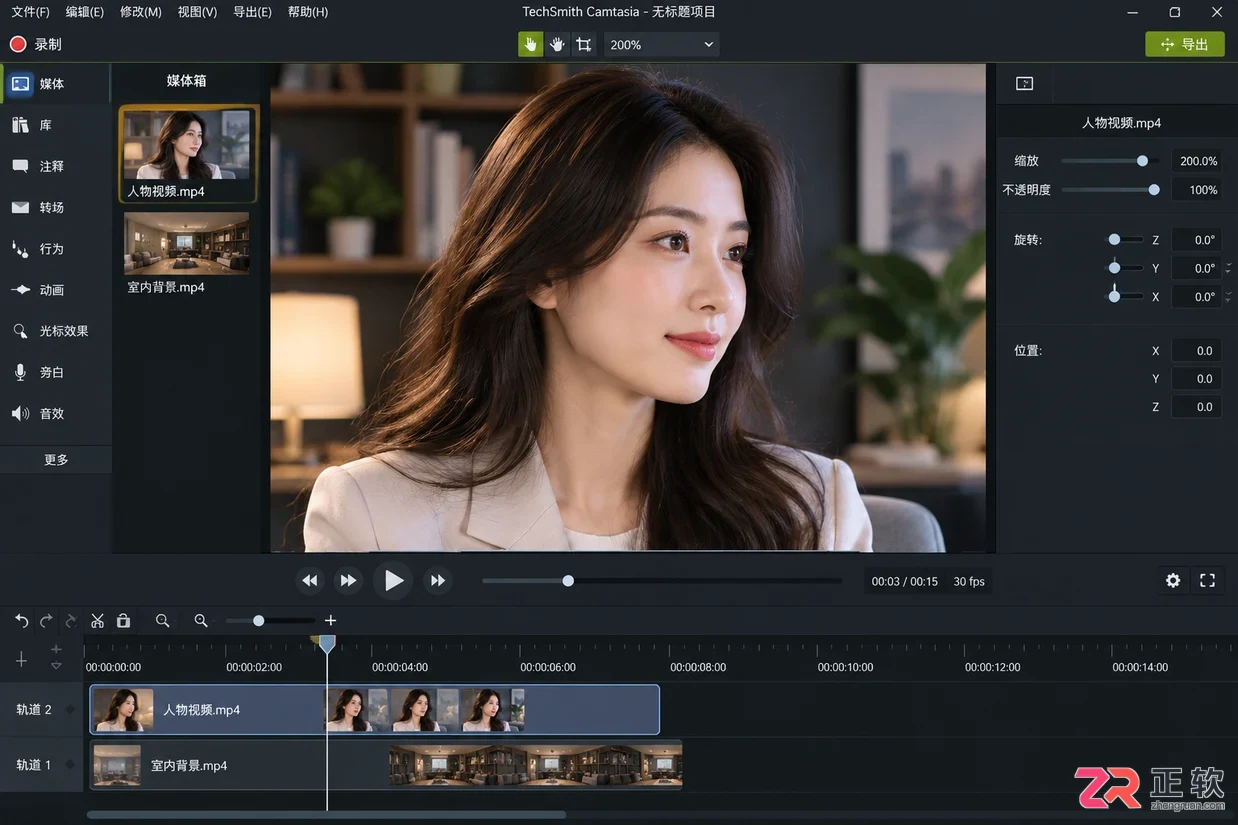Click the 缩放 slider handle
1238x825 pixels.
[x=1142, y=161]
